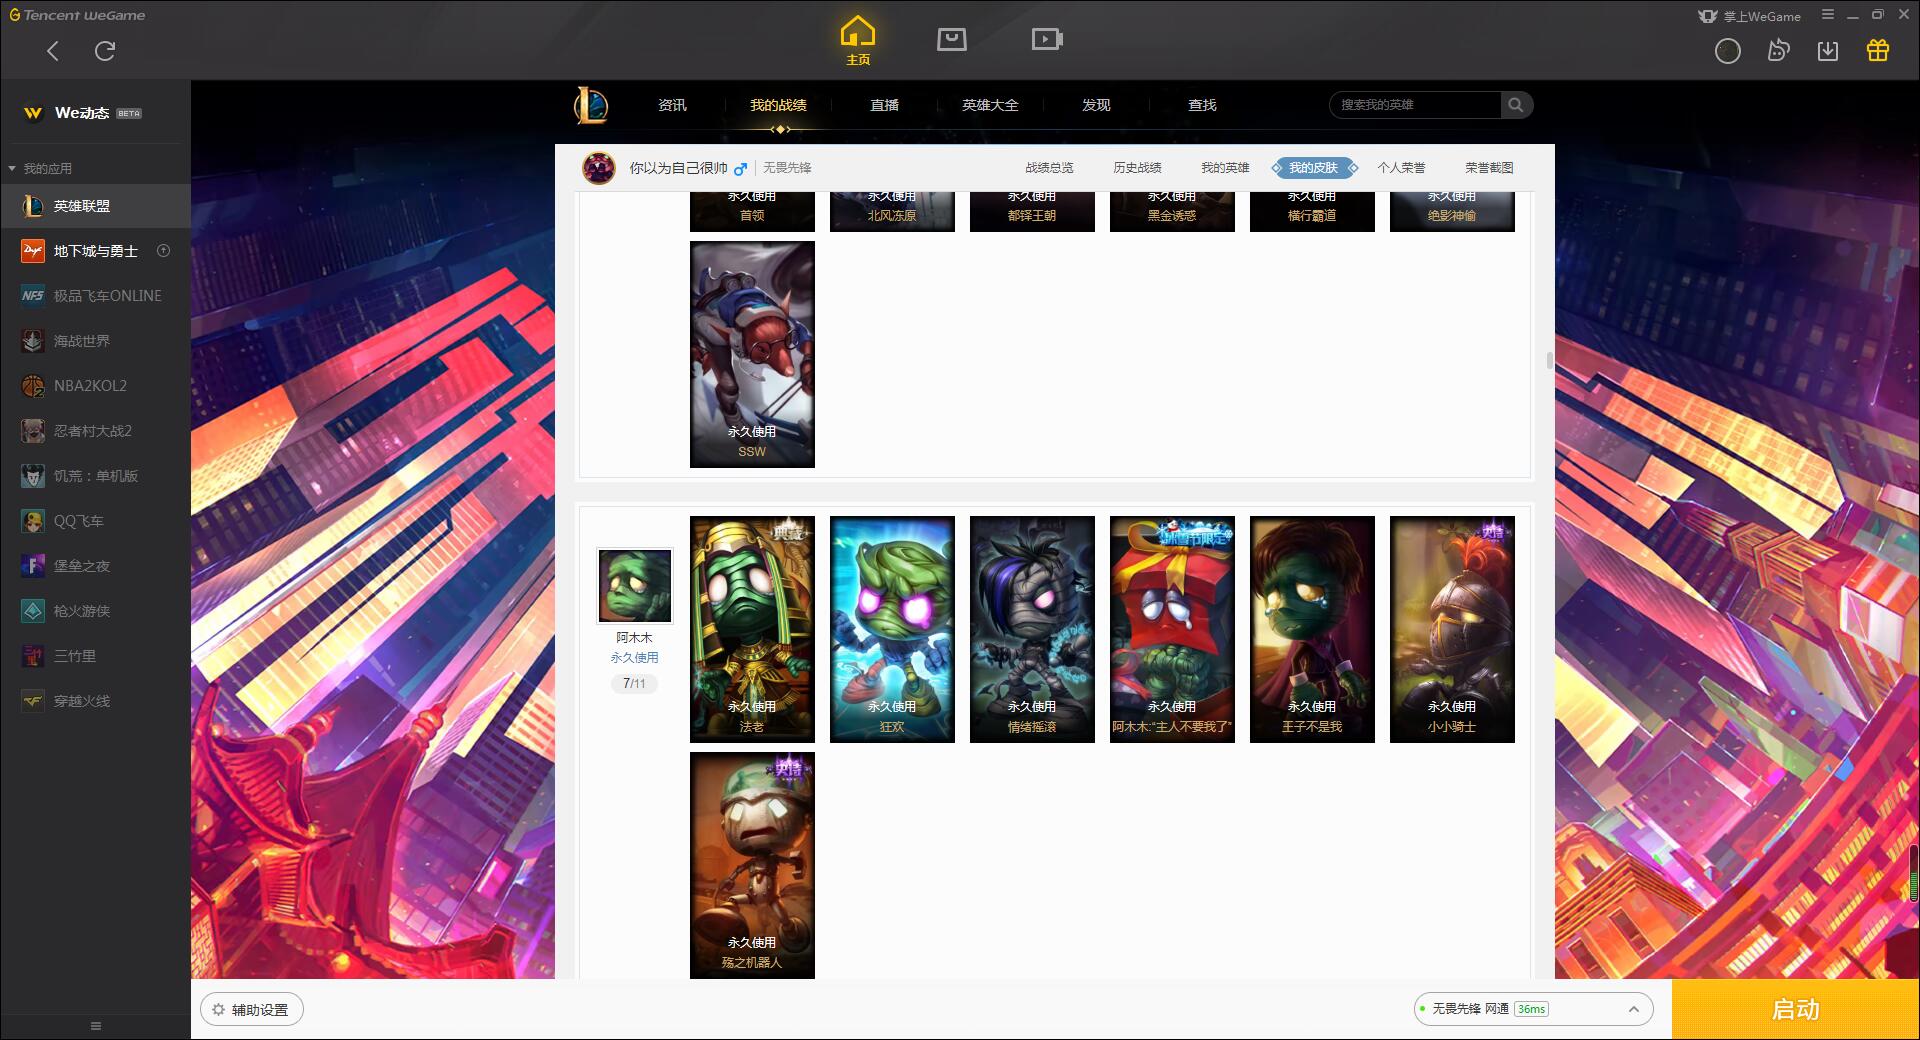Open the 英雄大全 tab
Viewport: 1920px width, 1040px height.
(x=990, y=105)
